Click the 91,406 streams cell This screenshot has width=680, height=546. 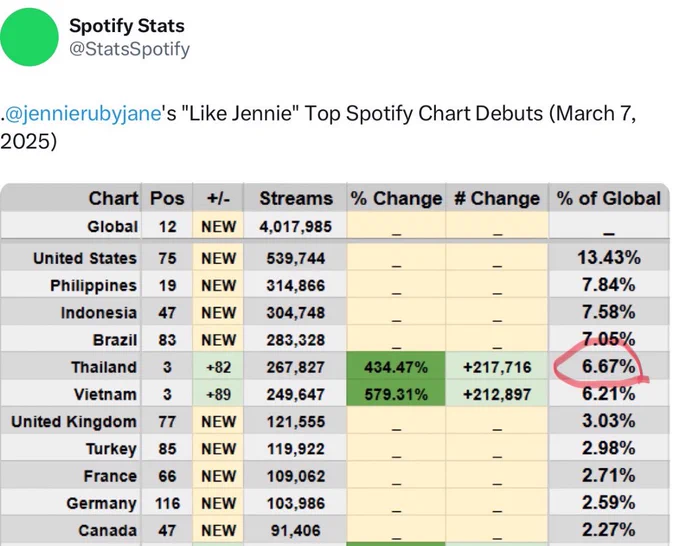(295, 531)
